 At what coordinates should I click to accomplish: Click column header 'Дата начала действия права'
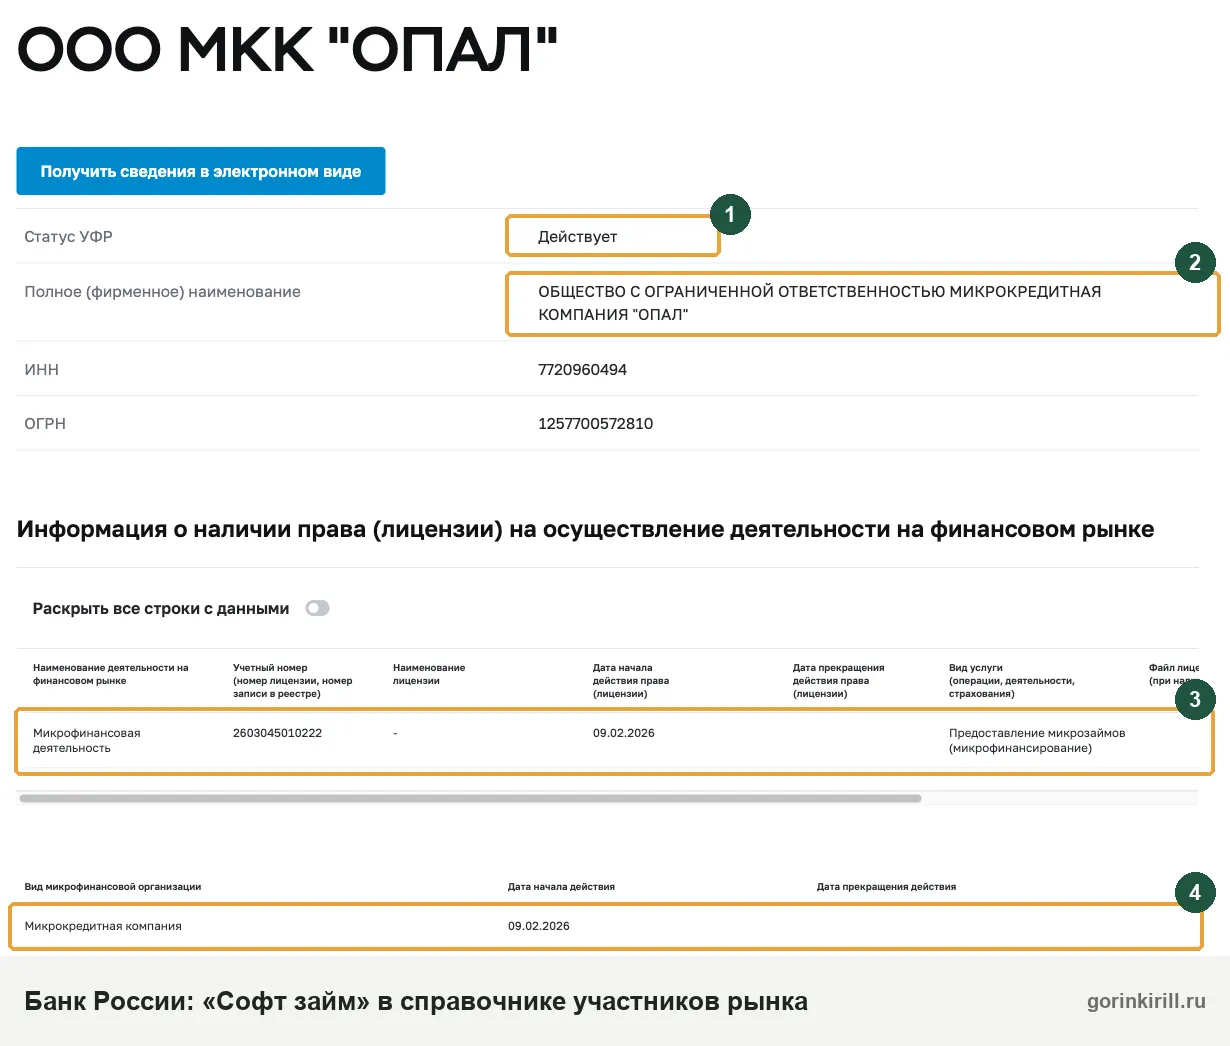631,680
